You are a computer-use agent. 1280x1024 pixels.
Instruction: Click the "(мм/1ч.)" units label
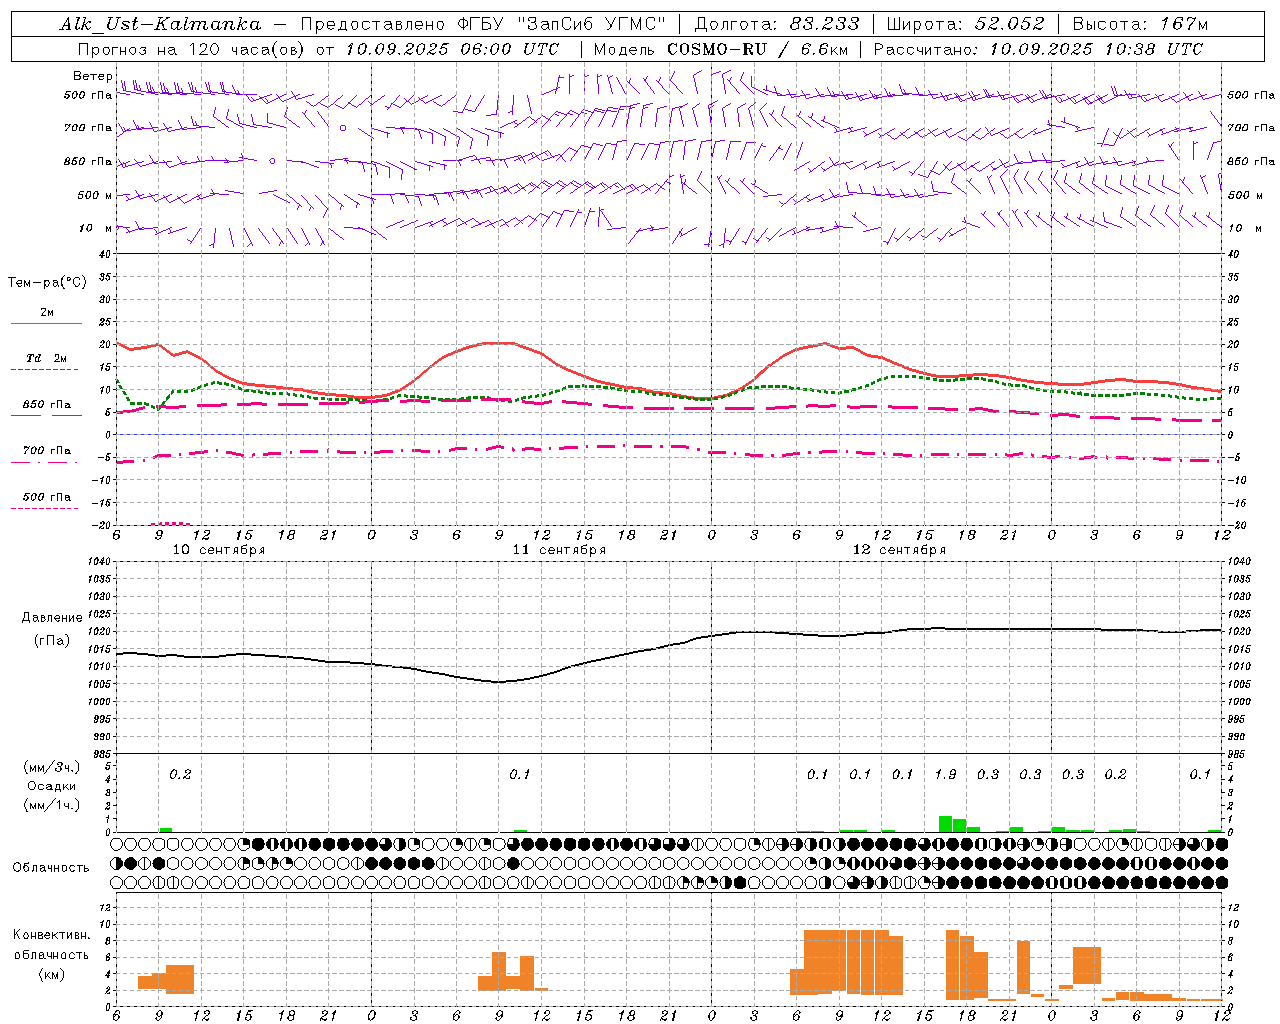tap(52, 805)
